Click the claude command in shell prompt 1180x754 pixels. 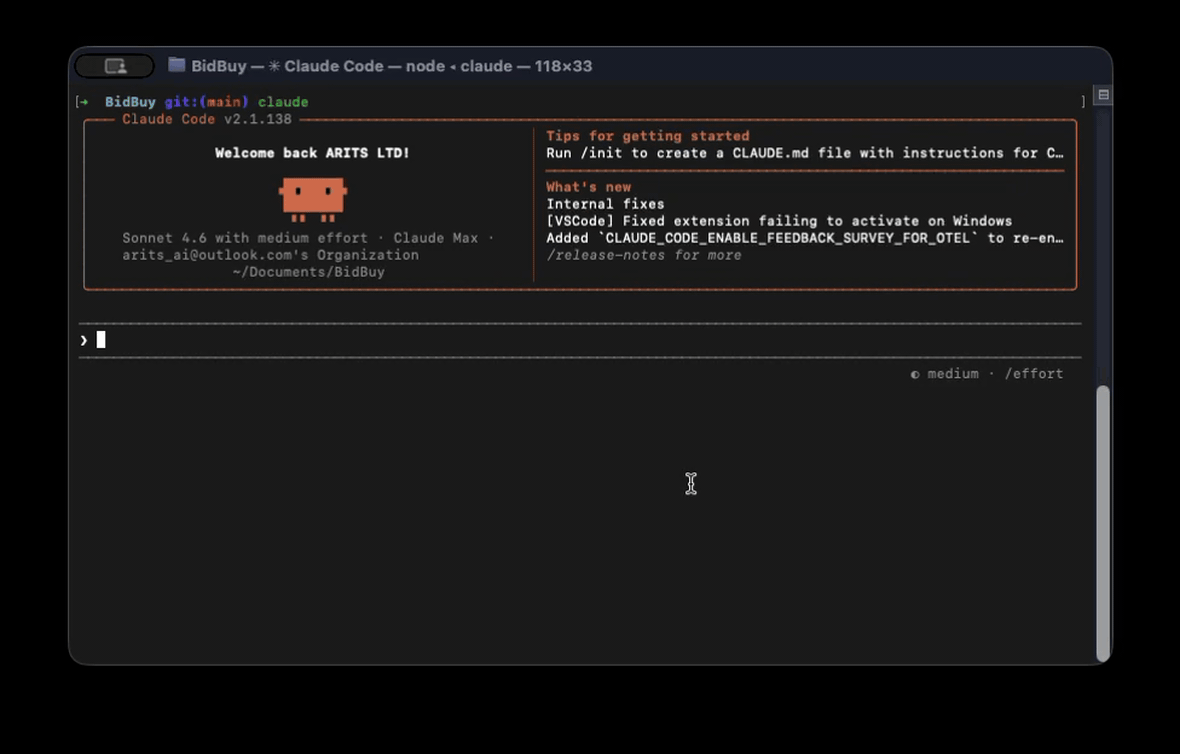283,102
